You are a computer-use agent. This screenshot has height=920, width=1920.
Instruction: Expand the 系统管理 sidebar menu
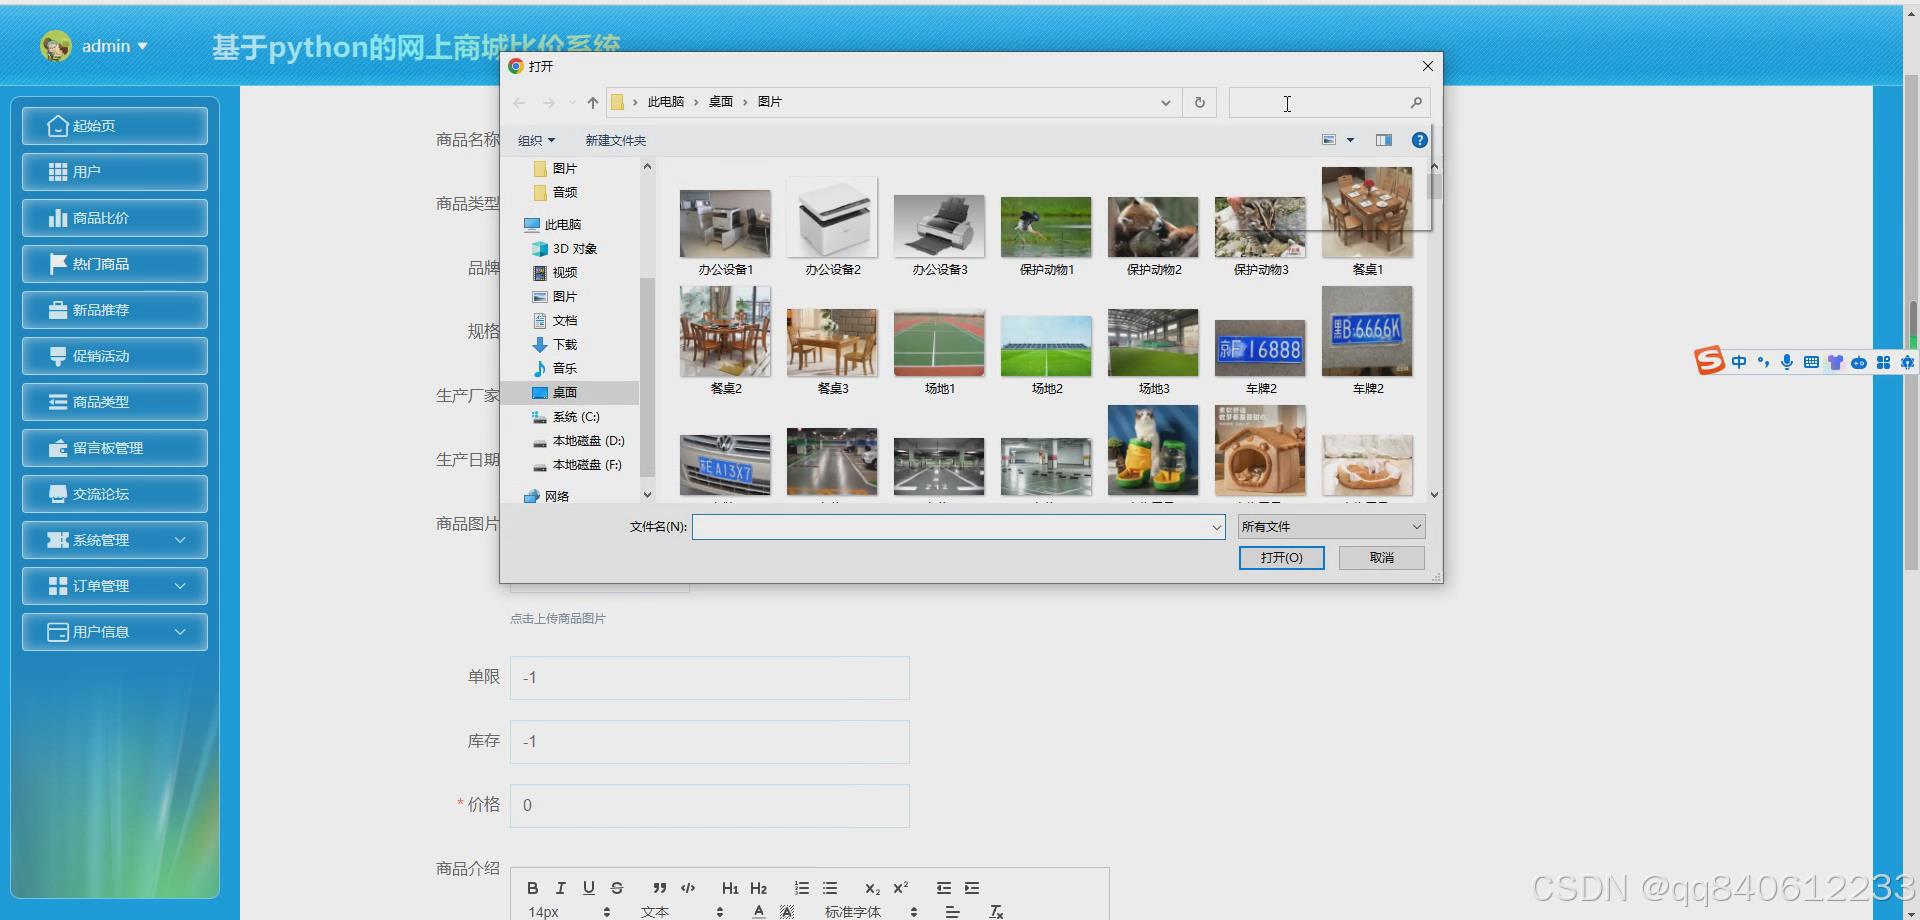tap(115, 540)
